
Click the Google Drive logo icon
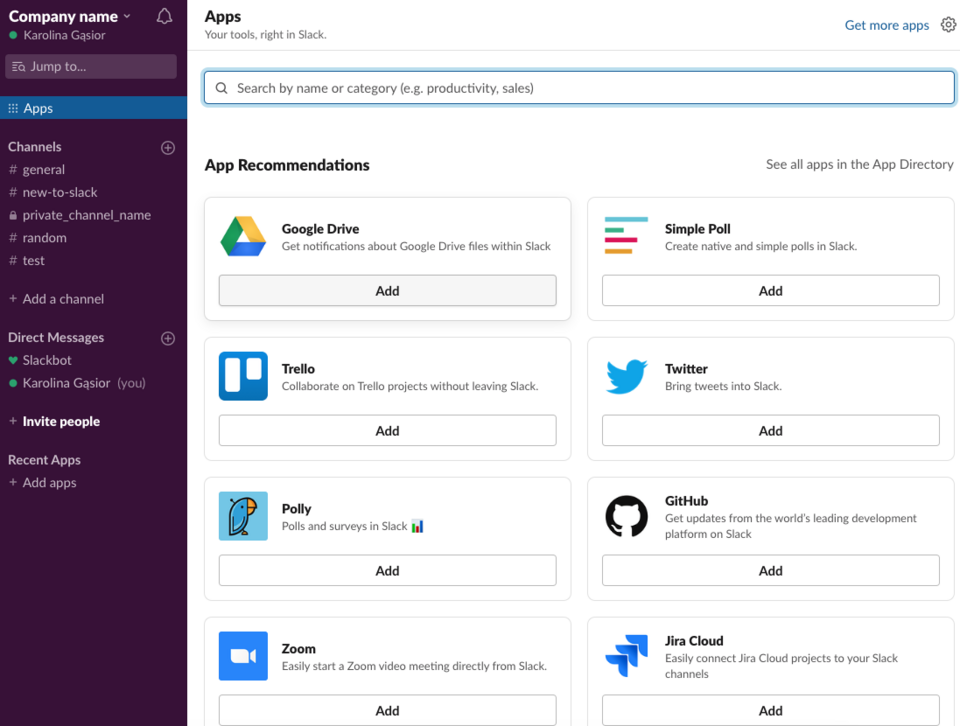coord(243,236)
